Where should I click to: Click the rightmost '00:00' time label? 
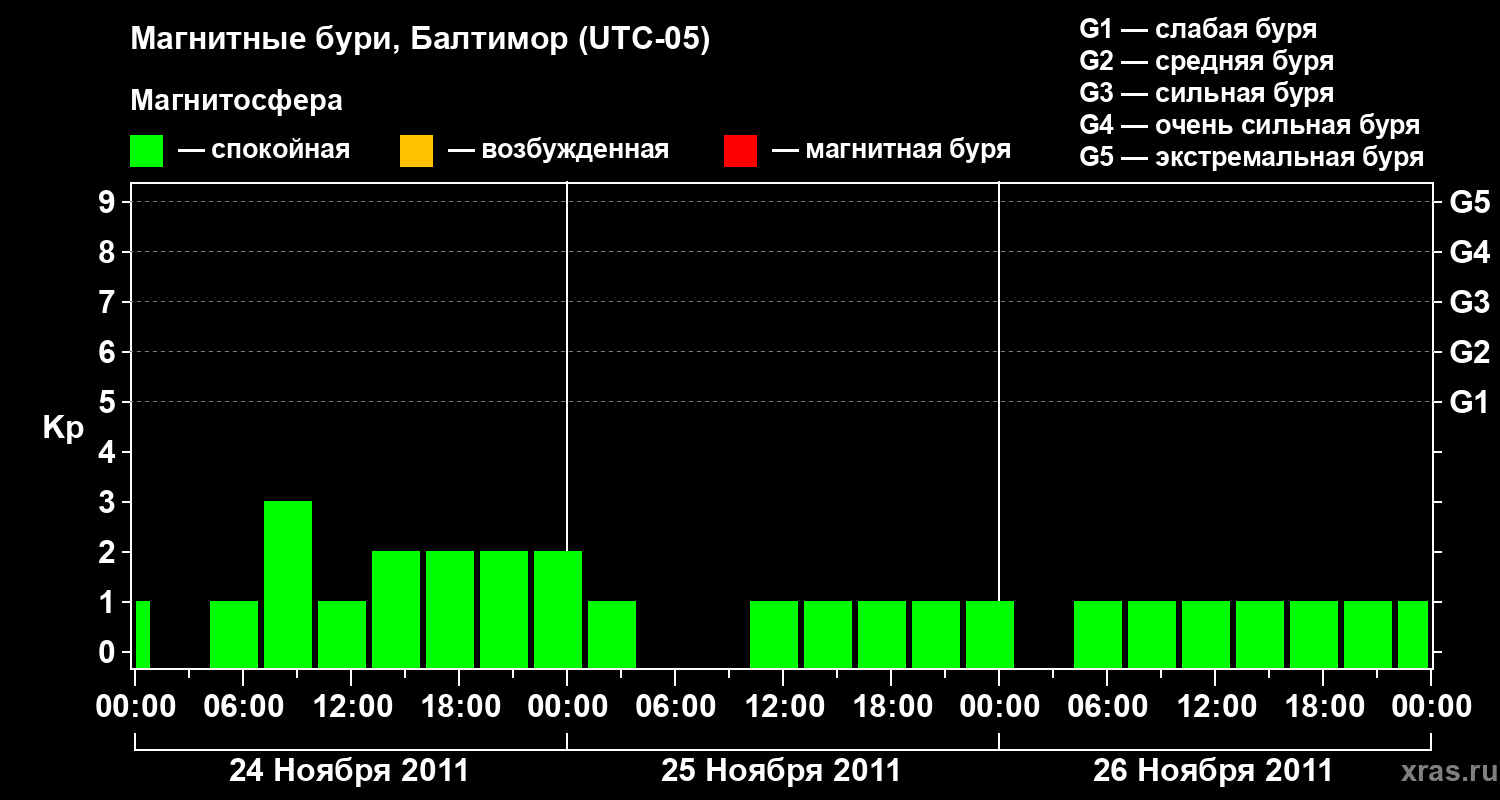(x=1431, y=707)
